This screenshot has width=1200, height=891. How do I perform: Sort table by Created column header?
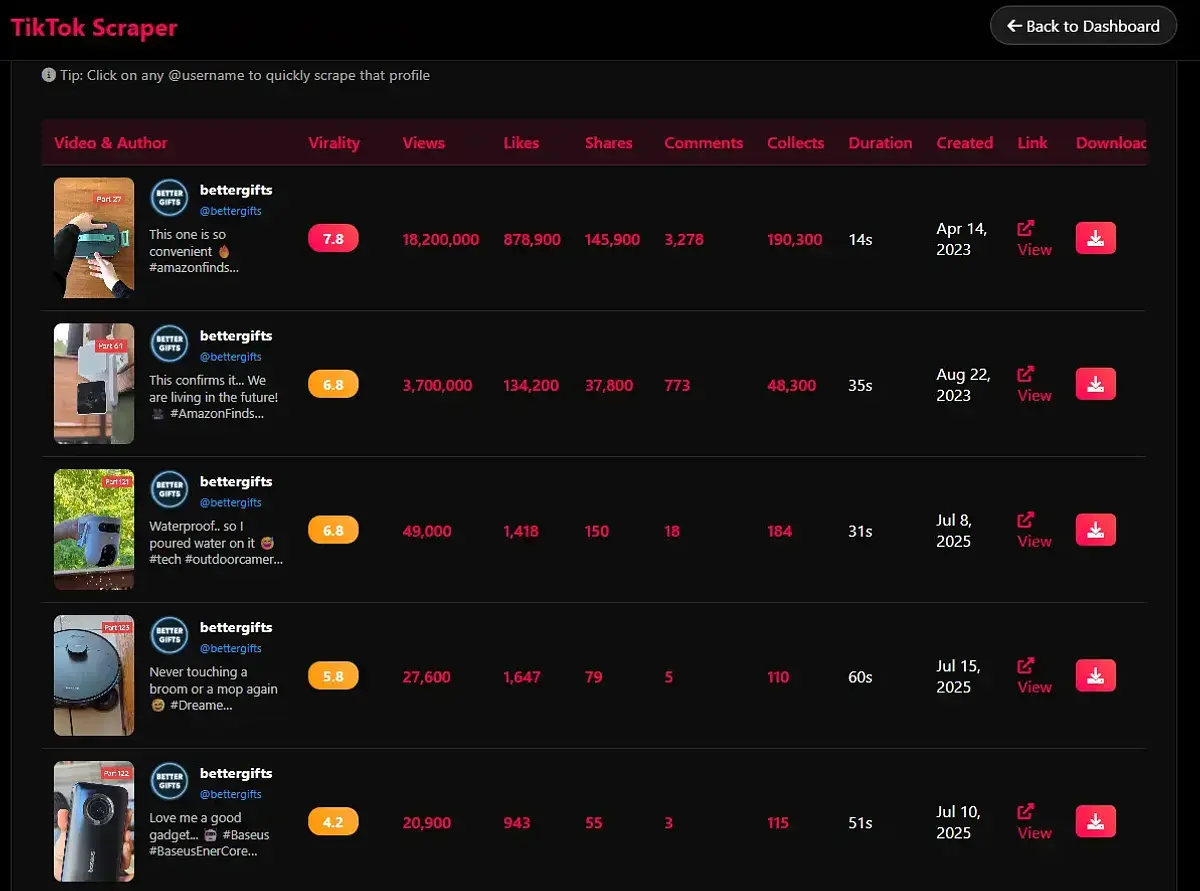964,143
